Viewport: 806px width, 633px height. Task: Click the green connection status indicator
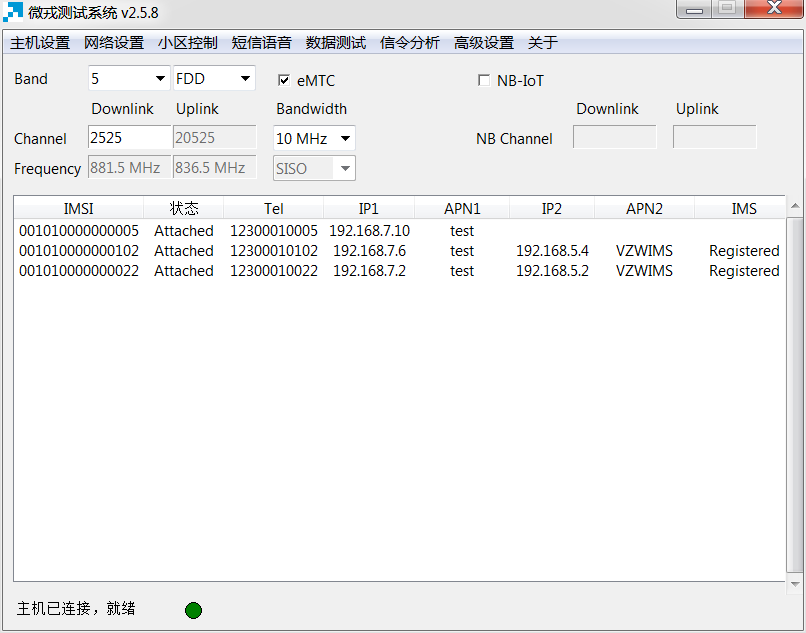point(193,610)
